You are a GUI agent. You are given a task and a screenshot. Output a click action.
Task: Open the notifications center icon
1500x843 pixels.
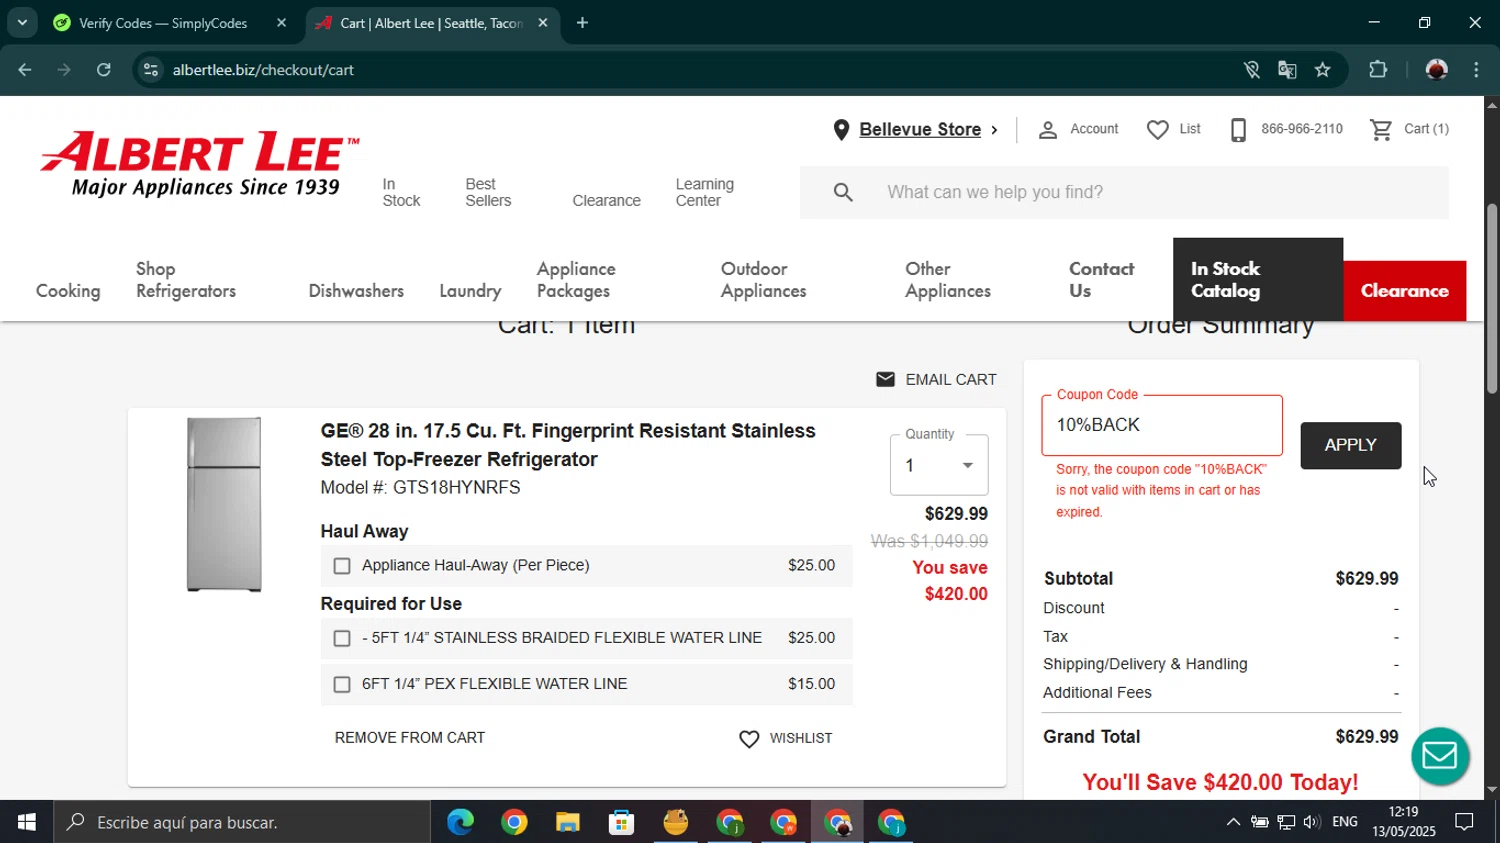click(1464, 822)
